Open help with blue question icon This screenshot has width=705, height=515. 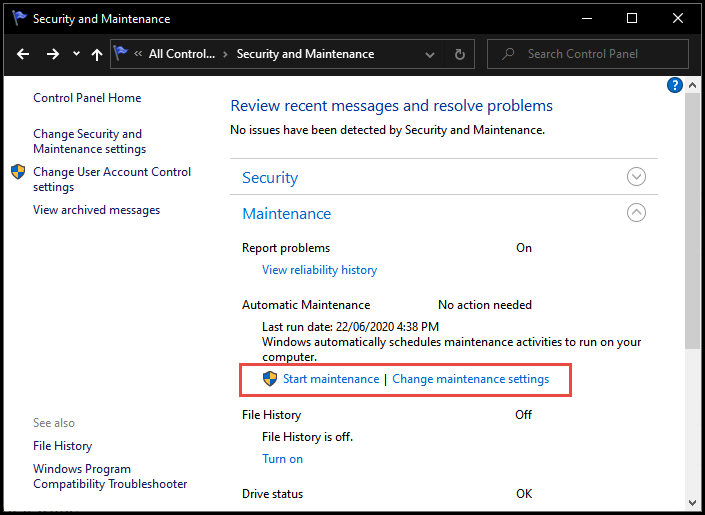click(x=675, y=85)
